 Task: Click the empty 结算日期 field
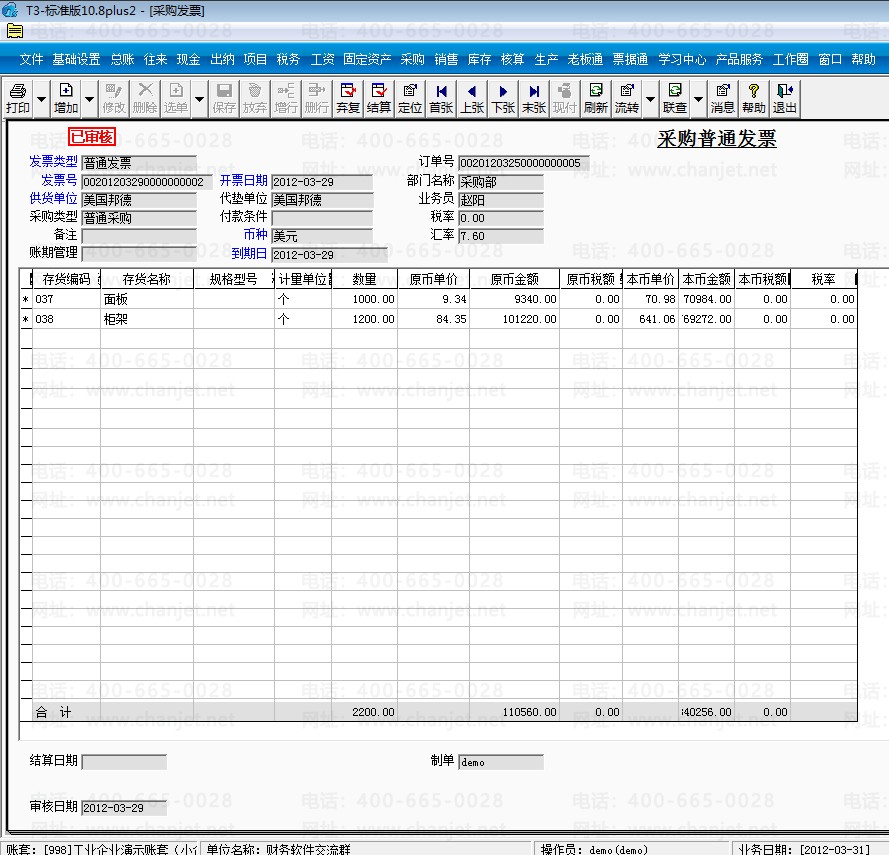pyautogui.click(x=124, y=761)
